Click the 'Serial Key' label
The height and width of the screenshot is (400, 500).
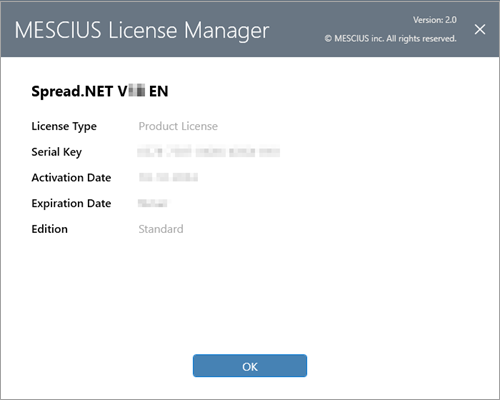56,152
